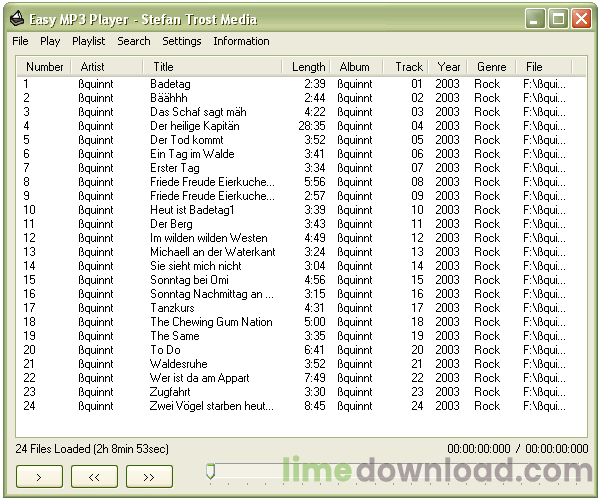The width and height of the screenshot is (600, 501).
Task: Click the Genre column header
Action: tap(491, 67)
